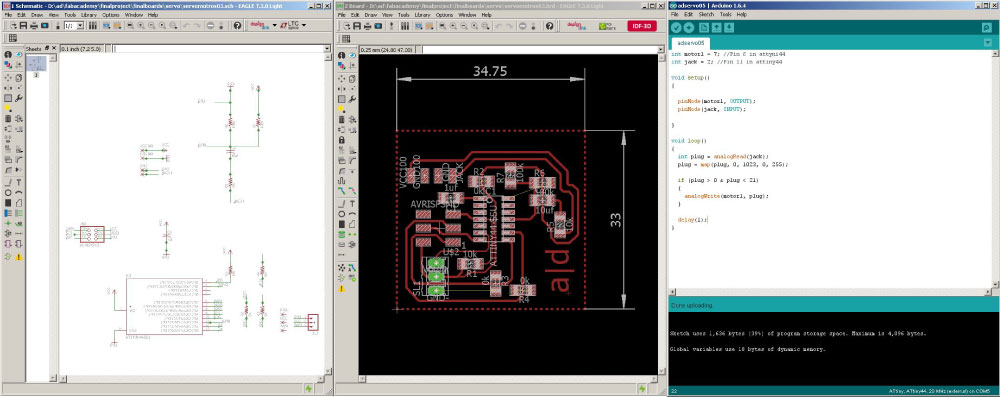Click Open sketch up-arrow in Arduino toolbar
1000x397 pixels.
click(x=717, y=27)
